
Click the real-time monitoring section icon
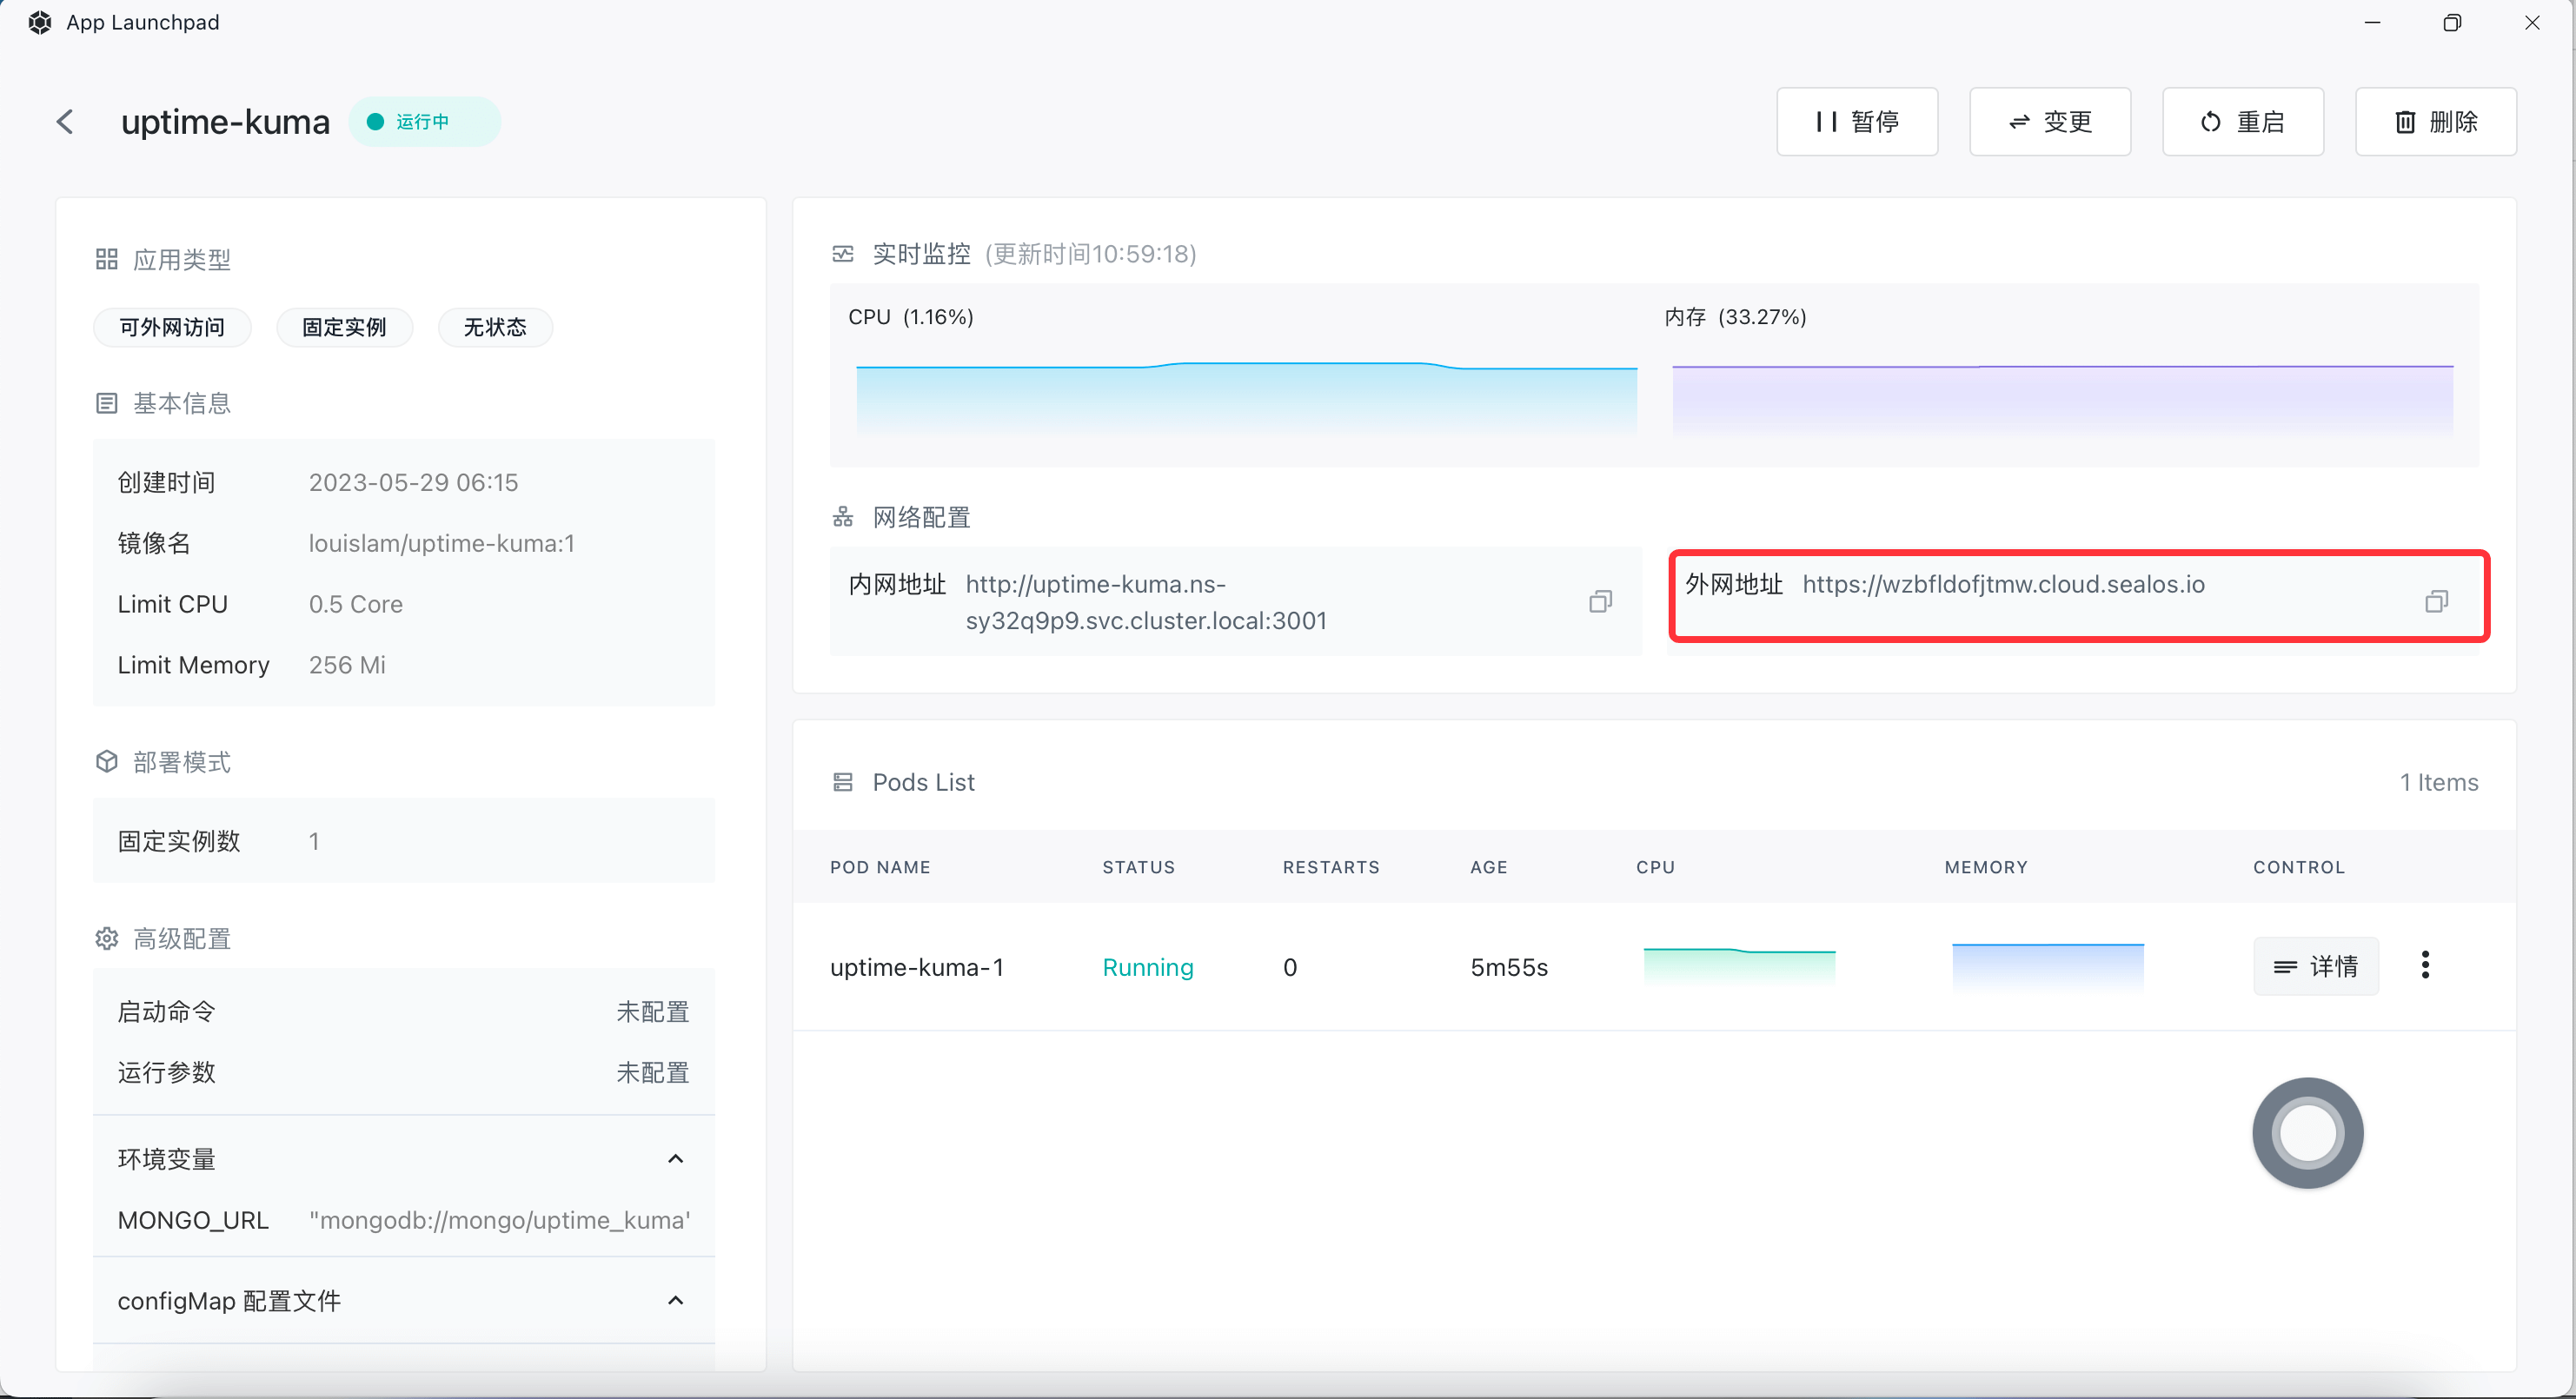(843, 254)
